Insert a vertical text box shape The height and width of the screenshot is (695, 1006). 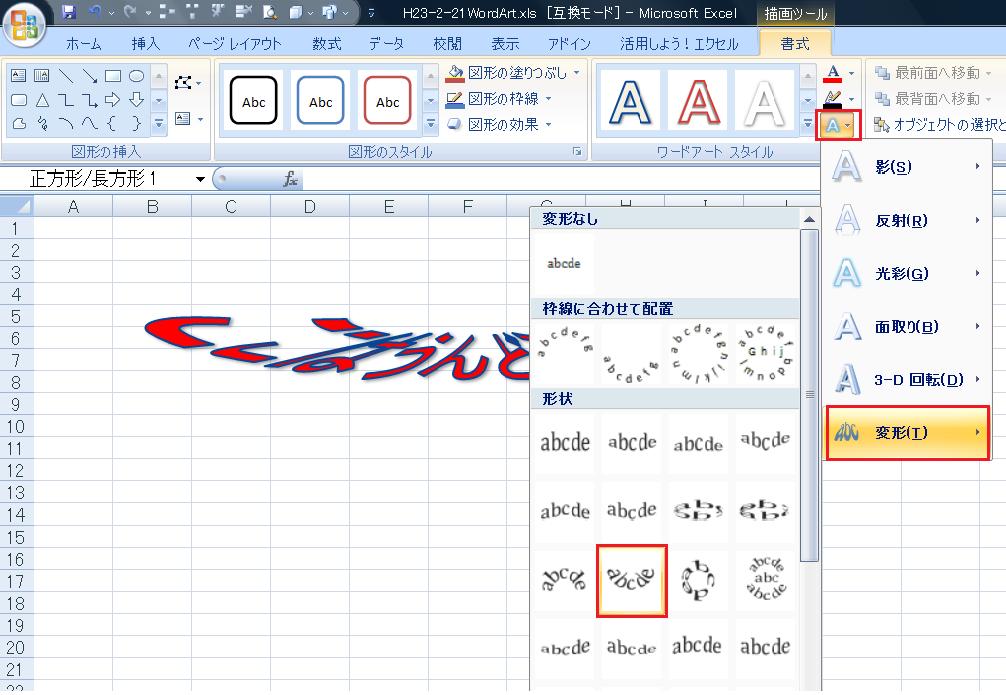point(42,76)
